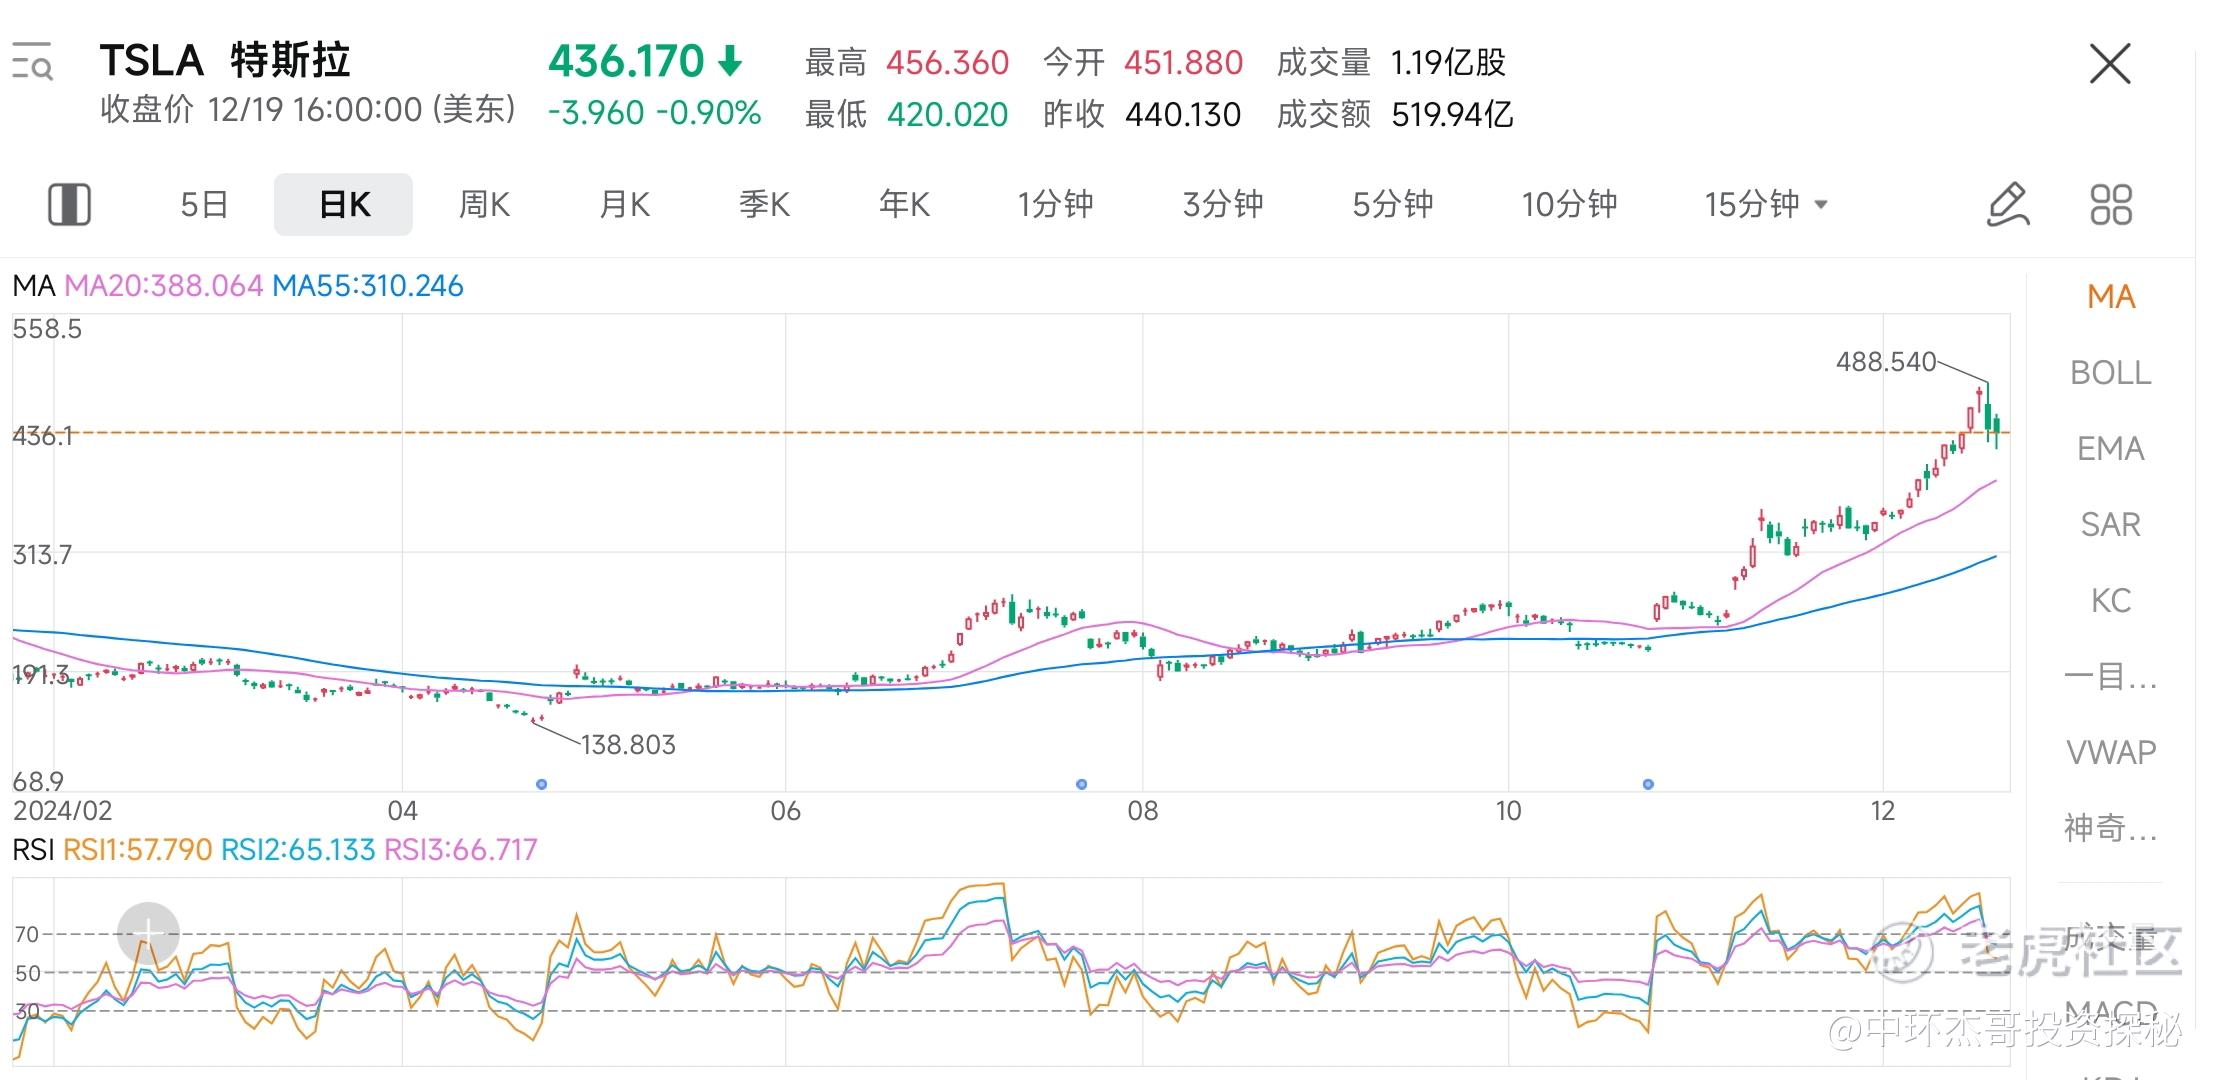This screenshot has height=1080, width=2226.
Task: Select the KC indicator
Action: coord(2111,601)
